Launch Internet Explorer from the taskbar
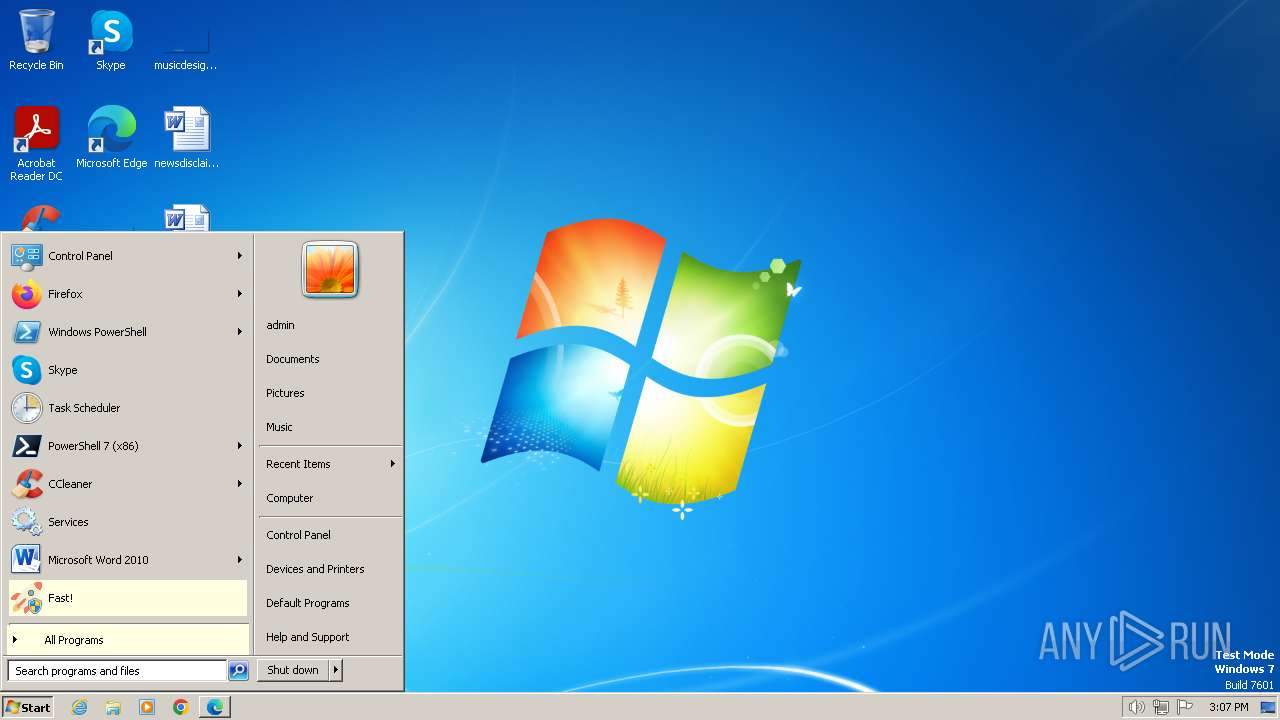1280x720 pixels. [x=79, y=707]
